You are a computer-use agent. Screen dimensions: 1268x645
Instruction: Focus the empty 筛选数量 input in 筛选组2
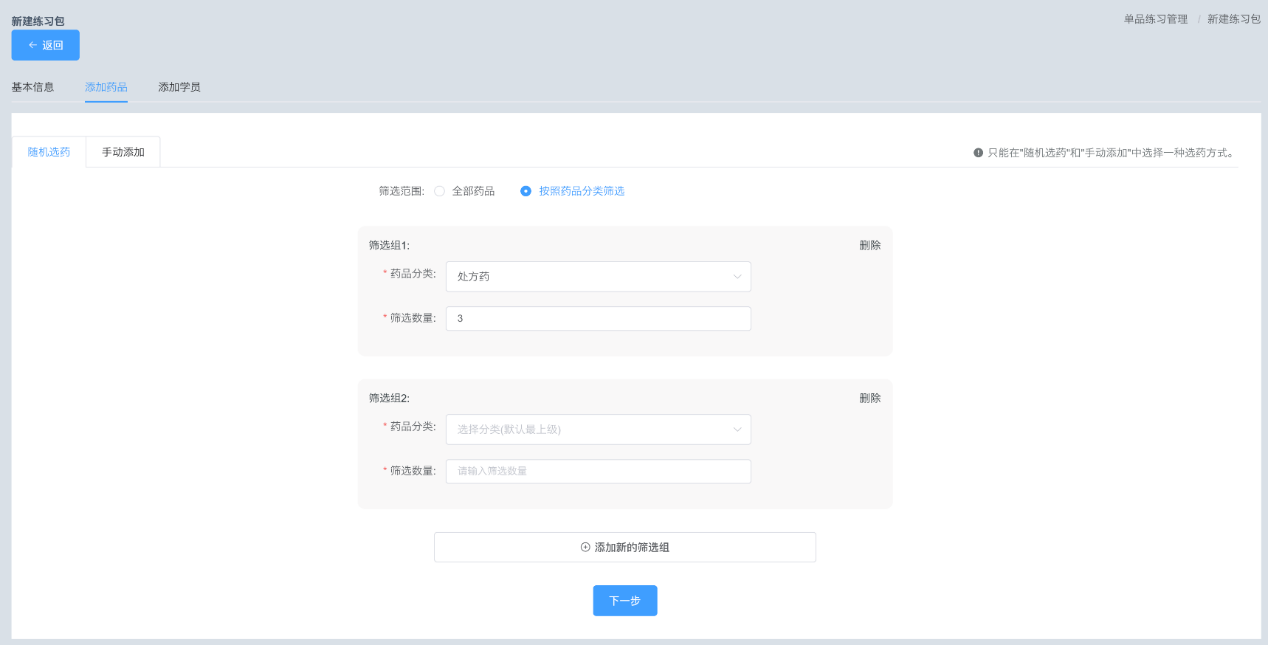[x=598, y=471]
